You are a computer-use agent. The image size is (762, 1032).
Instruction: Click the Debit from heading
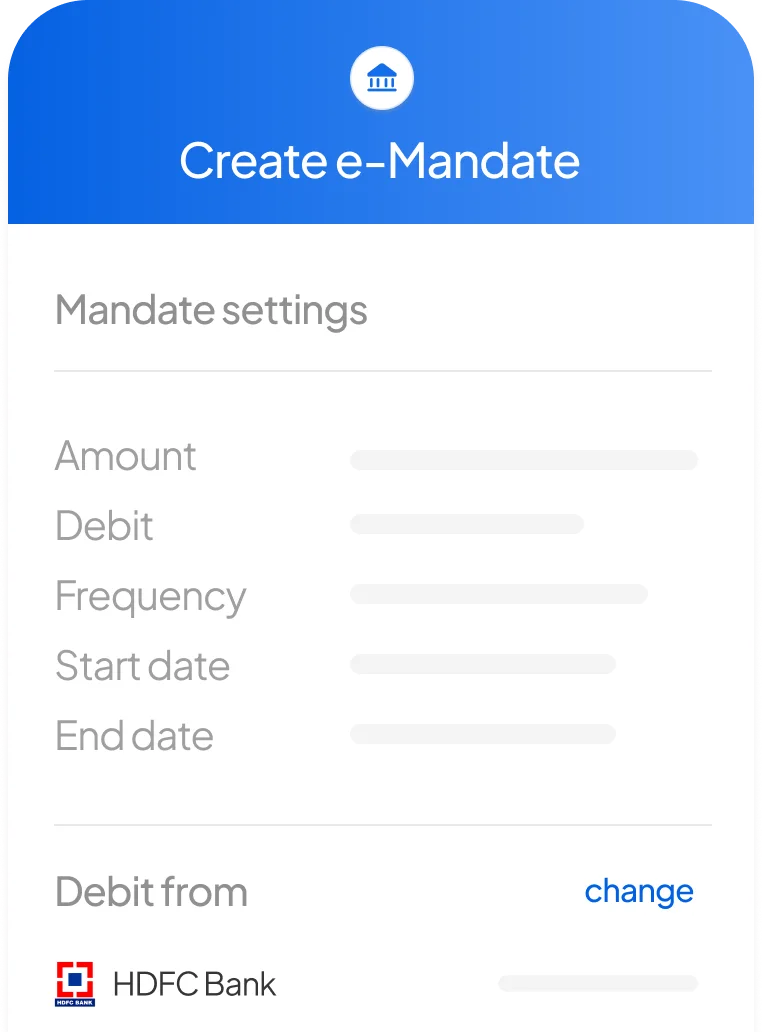pos(151,892)
